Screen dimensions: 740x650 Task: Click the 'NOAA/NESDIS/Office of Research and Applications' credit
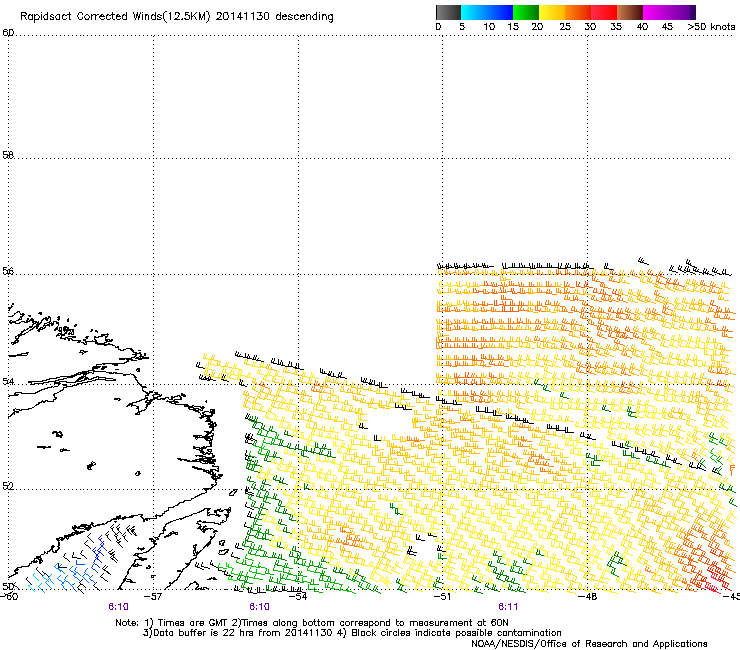(x=589, y=644)
